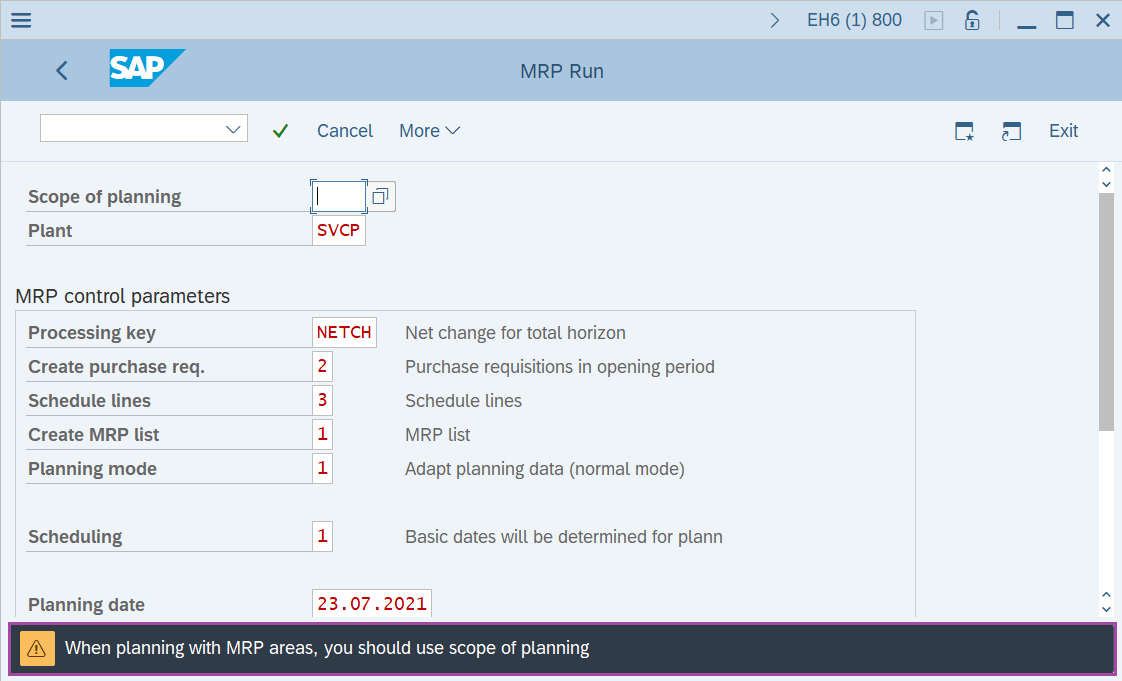Click the SAP logo in the header
The width and height of the screenshot is (1122, 681).
click(146, 70)
